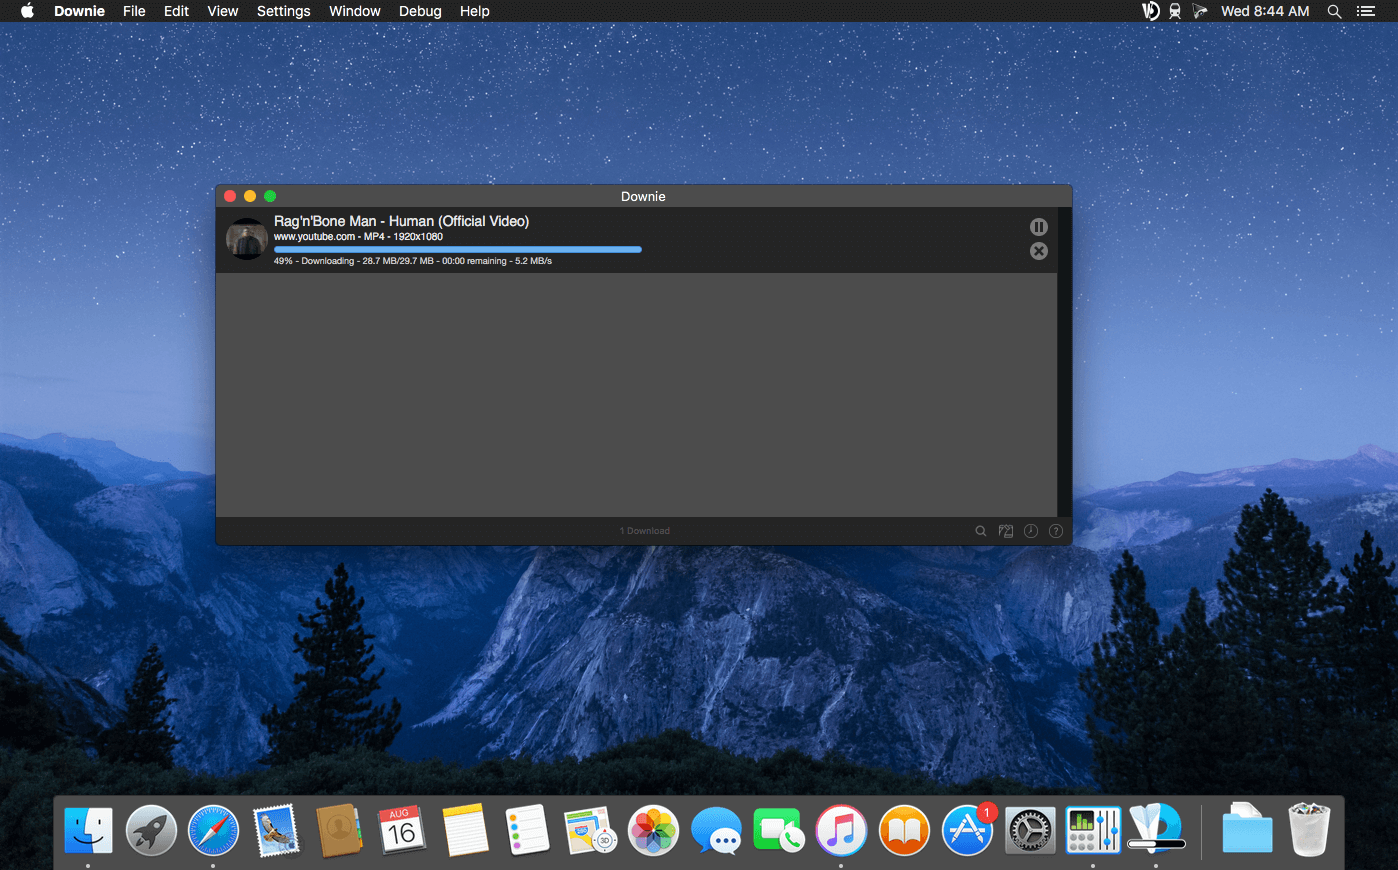
Task: Click the Downie menu bar extra icon
Action: click(1151, 11)
